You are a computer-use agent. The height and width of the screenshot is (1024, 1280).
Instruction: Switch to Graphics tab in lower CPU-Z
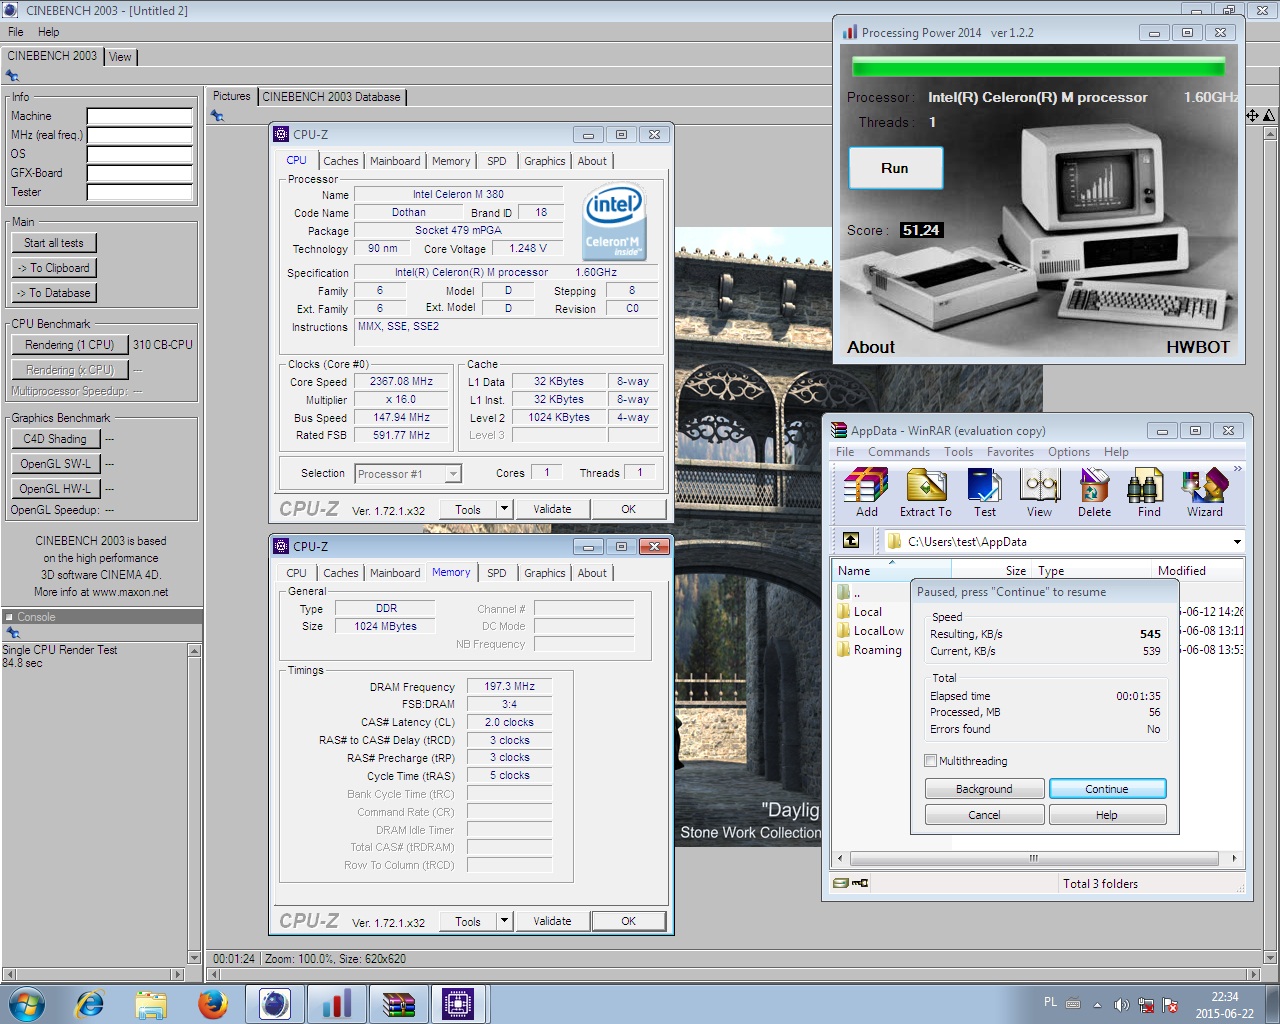tap(545, 573)
